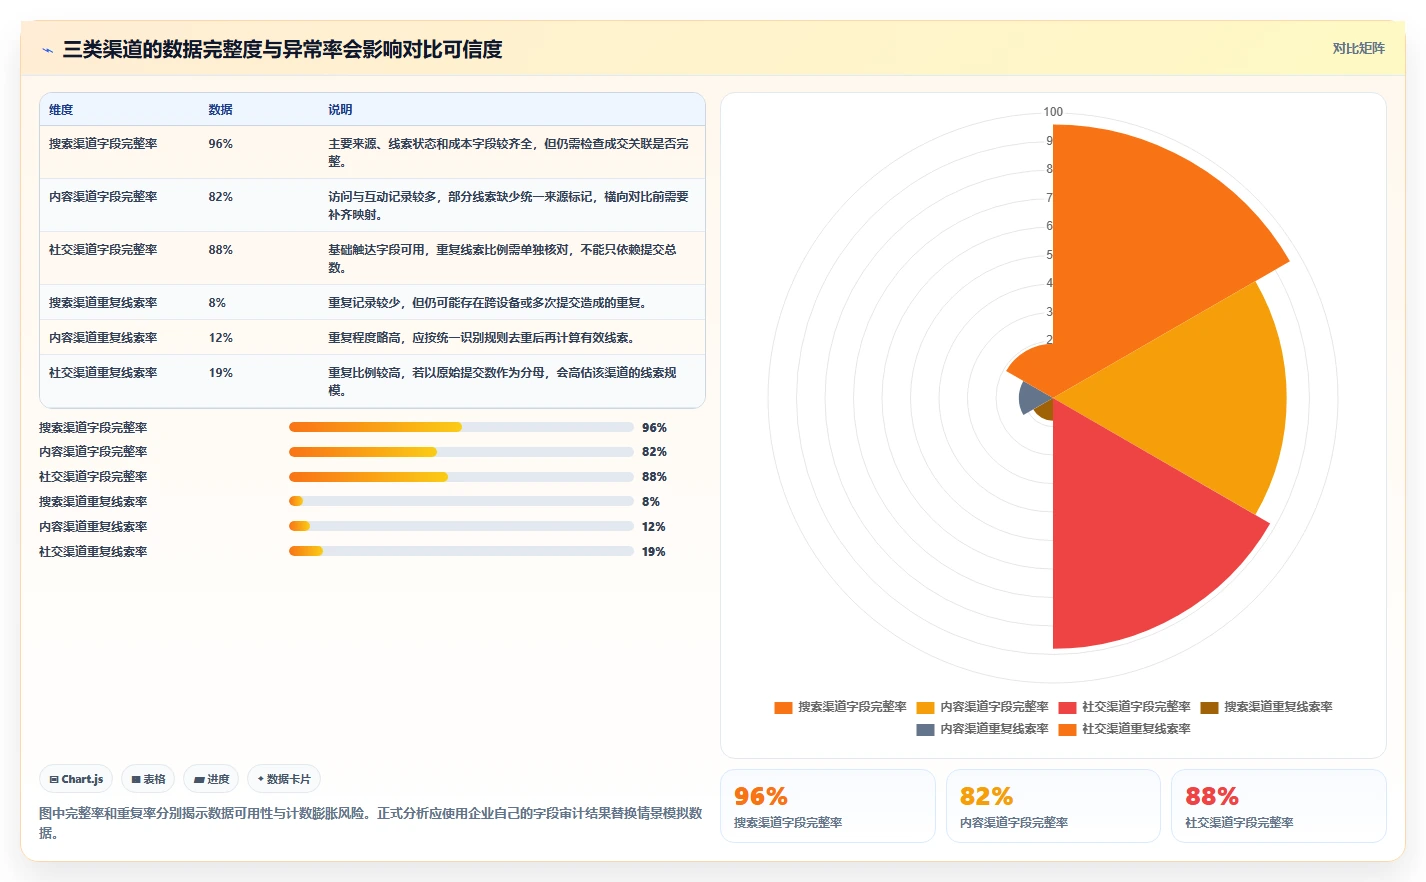
Task: Toggle legend item 搜索渠道字段完整率
Action: (840, 707)
